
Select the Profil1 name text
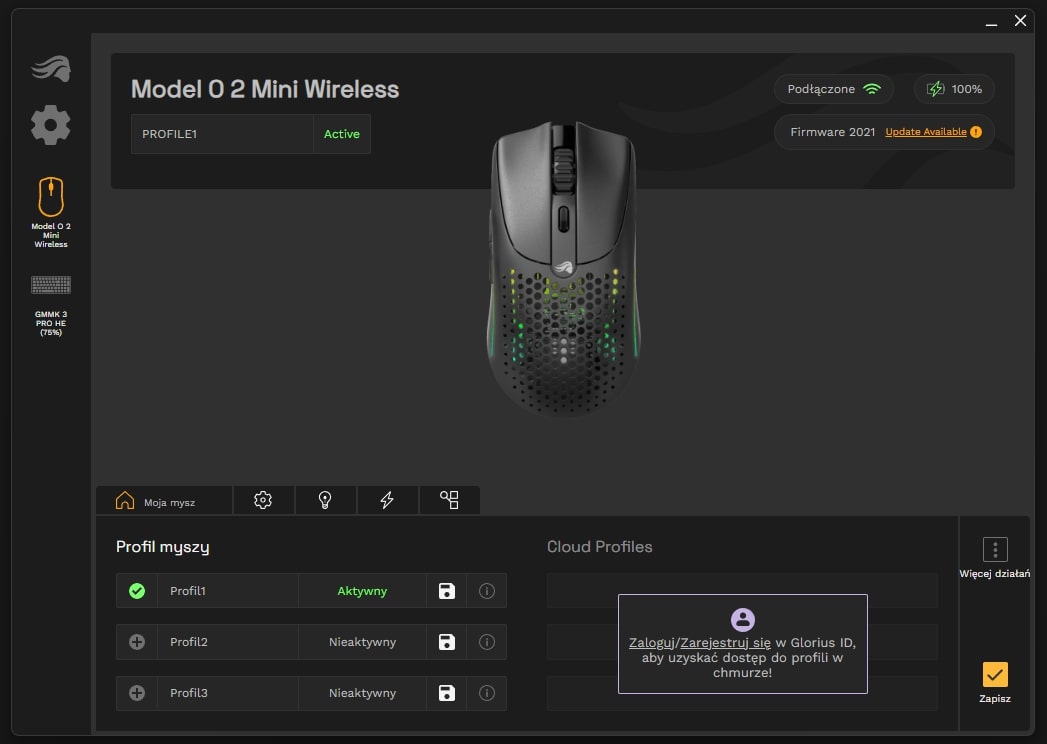(188, 591)
